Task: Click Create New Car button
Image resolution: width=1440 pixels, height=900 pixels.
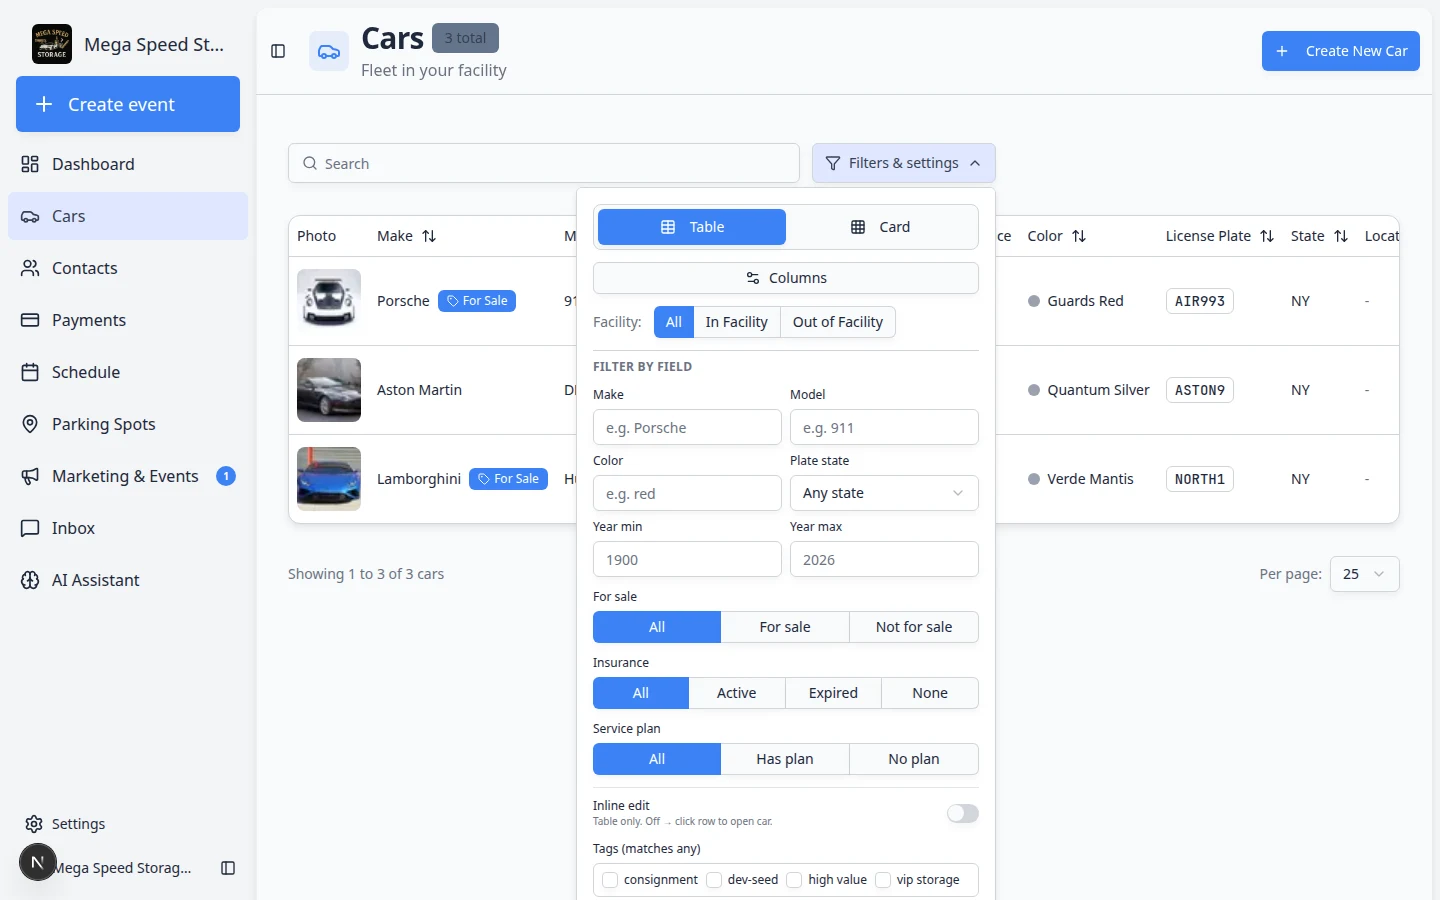Action: 1341,51
